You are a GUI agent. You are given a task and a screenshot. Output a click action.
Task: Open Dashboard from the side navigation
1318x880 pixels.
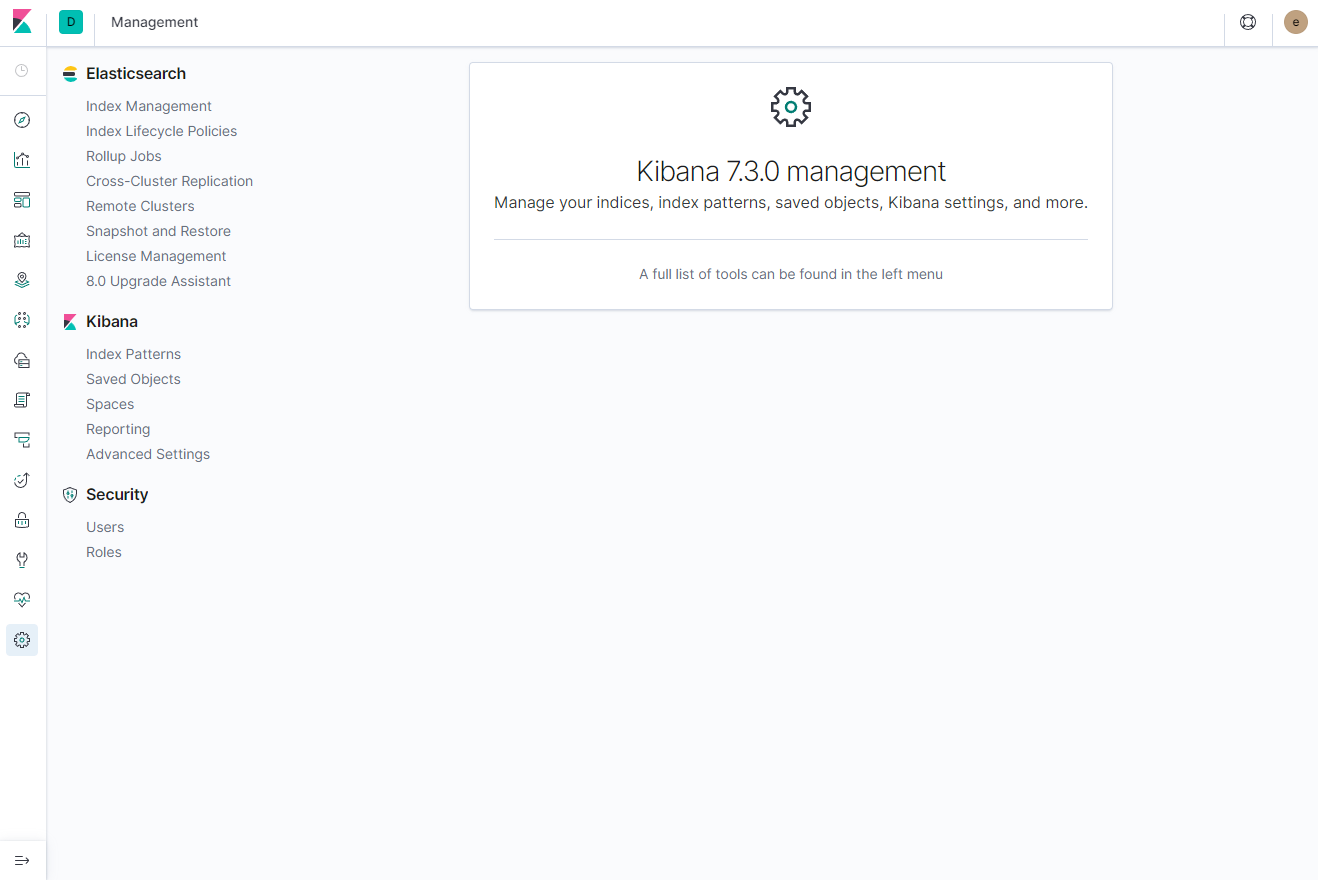pyautogui.click(x=22, y=200)
